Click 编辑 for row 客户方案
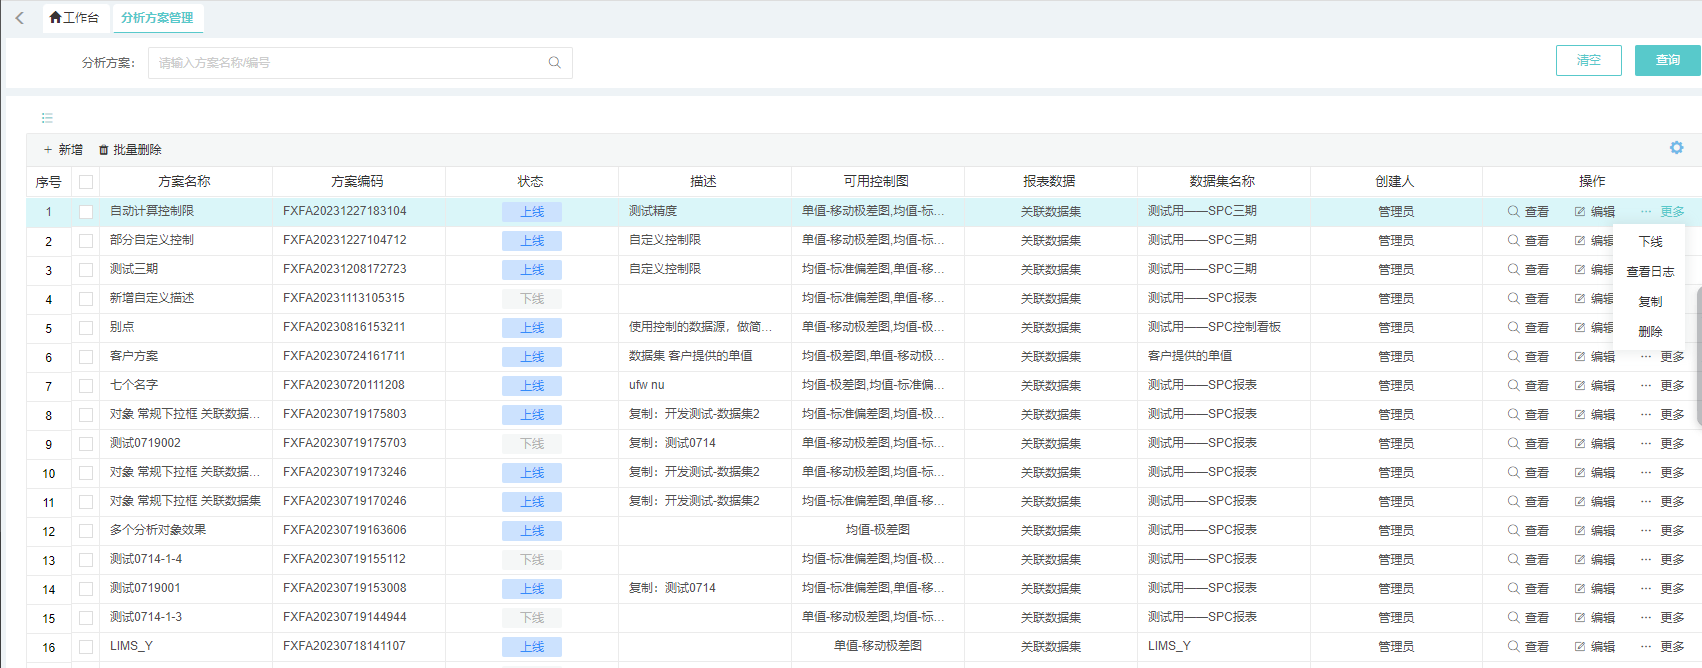The width and height of the screenshot is (1702, 668). tap(1594, 357)
